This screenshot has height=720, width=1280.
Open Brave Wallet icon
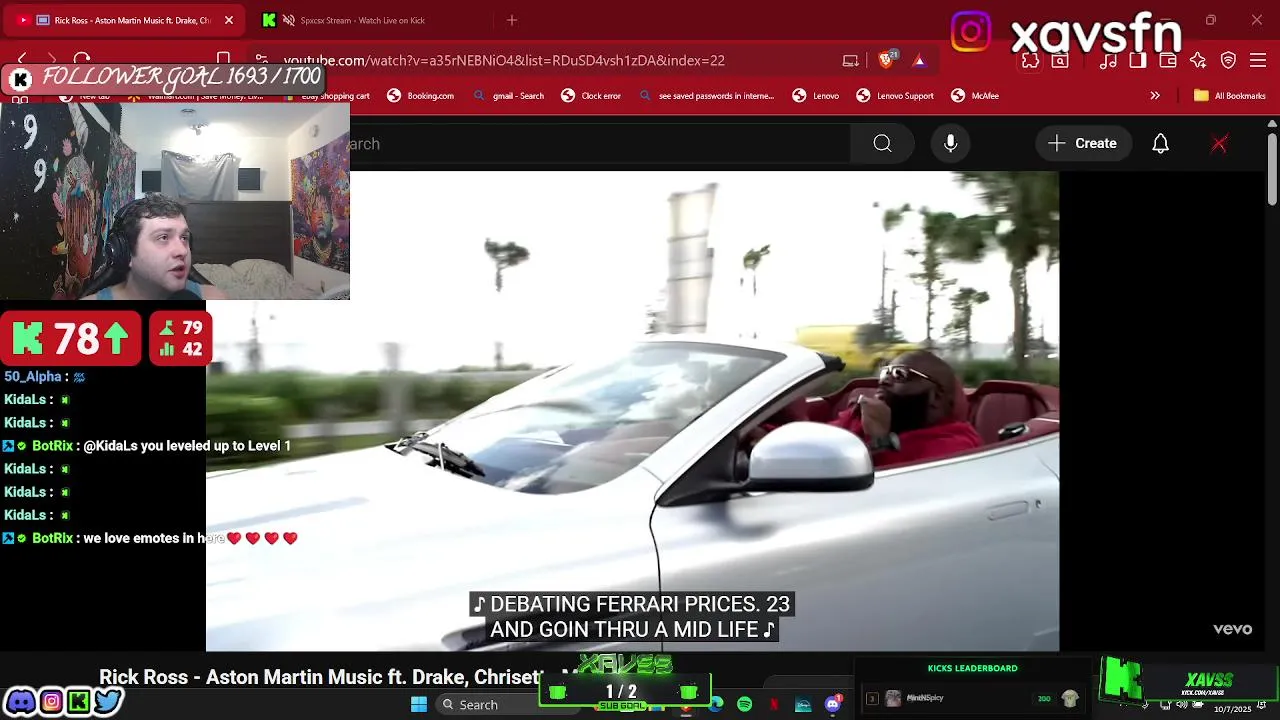1167,61
